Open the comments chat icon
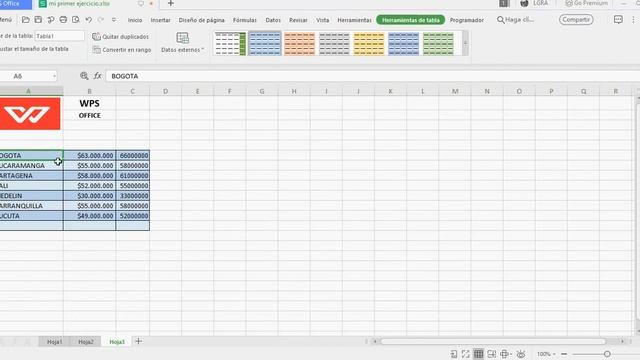The height and width of the screenshot is (360, 640). click(618, 20)
